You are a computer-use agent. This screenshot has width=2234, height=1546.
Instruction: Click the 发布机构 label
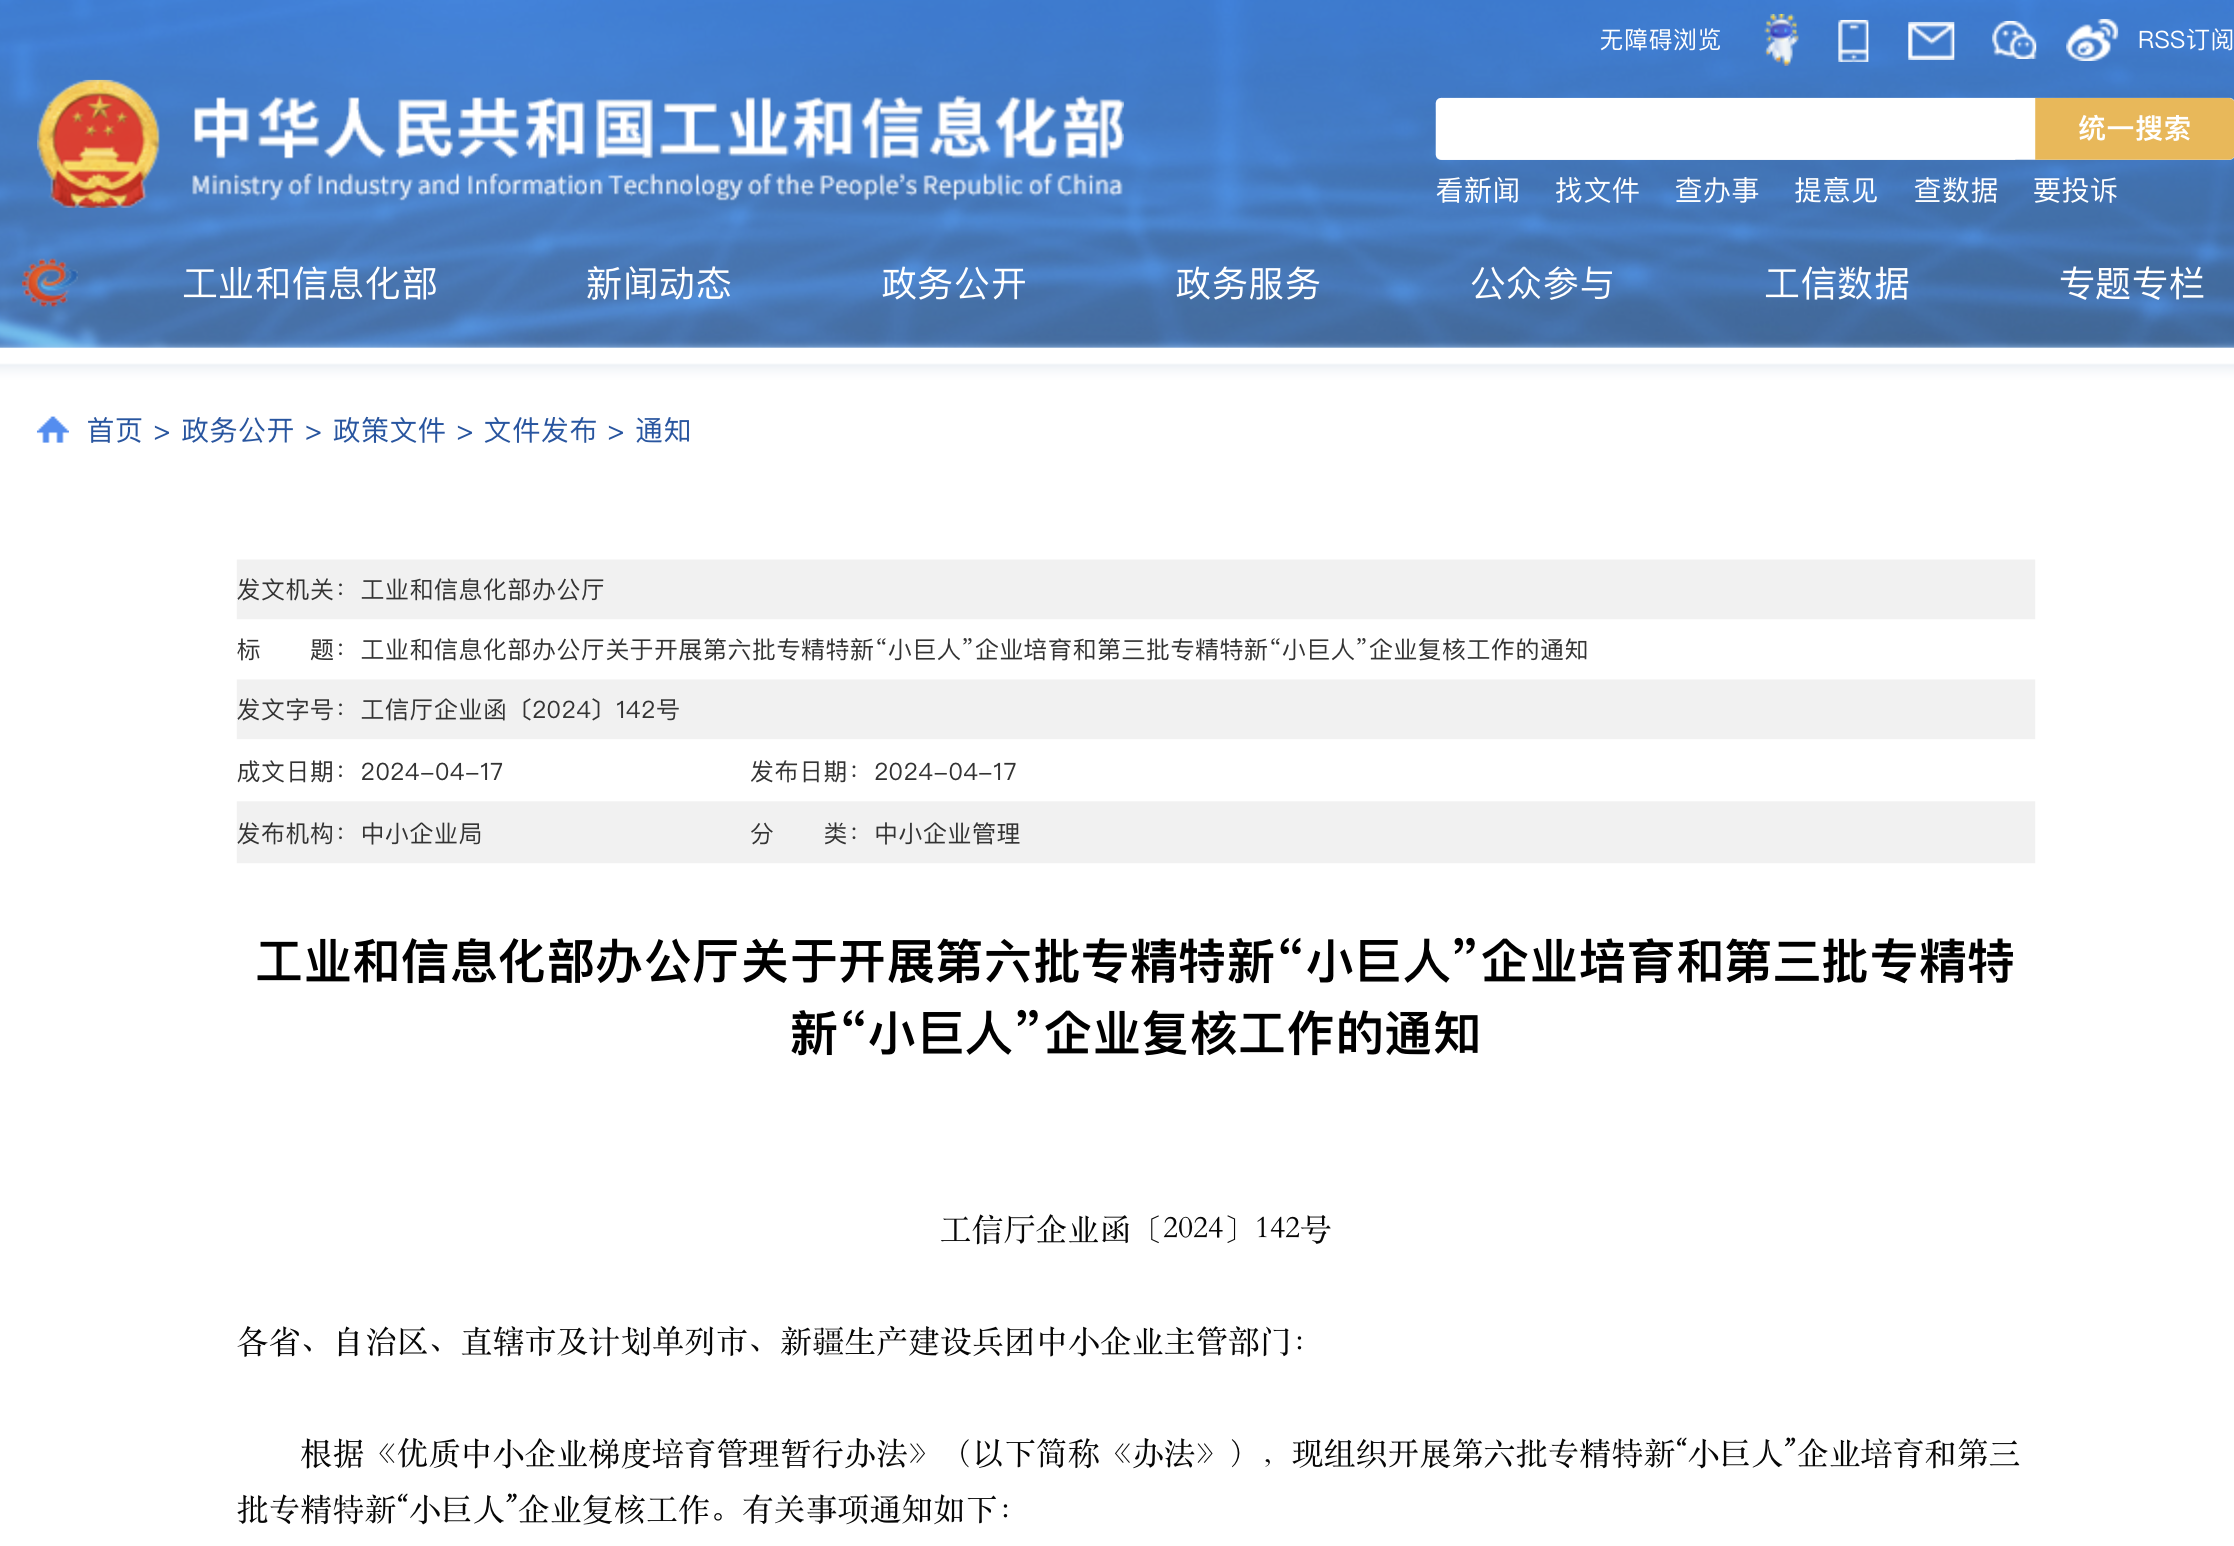291,834
